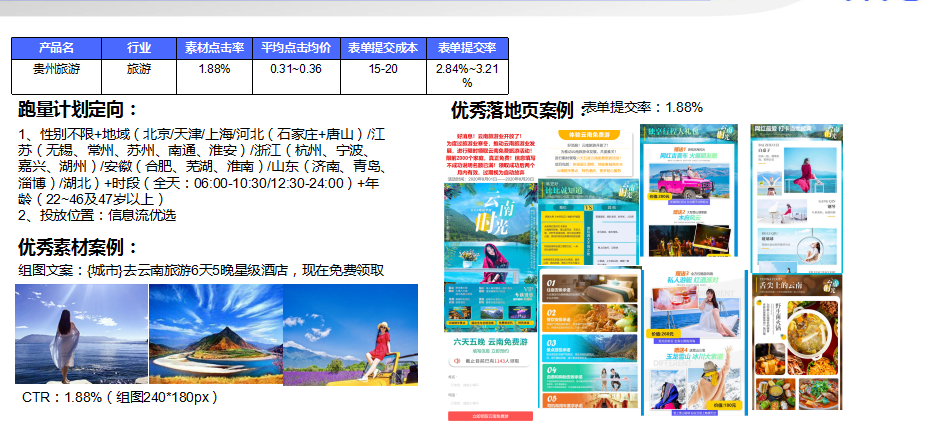Viewport: 930px width, 438px height.
Task: Select the 2.84%~3.21% table cell
Action: pos(467,75)
